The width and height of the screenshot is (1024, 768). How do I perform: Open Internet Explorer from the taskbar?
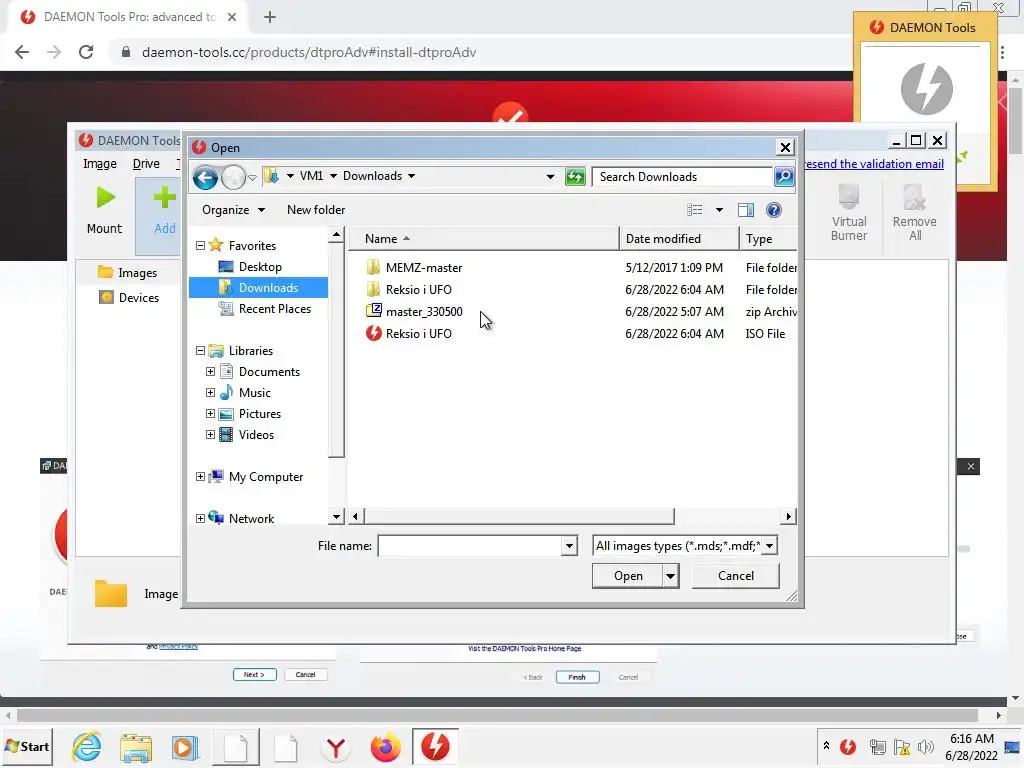pyautogui.click(x=87, y=746)
